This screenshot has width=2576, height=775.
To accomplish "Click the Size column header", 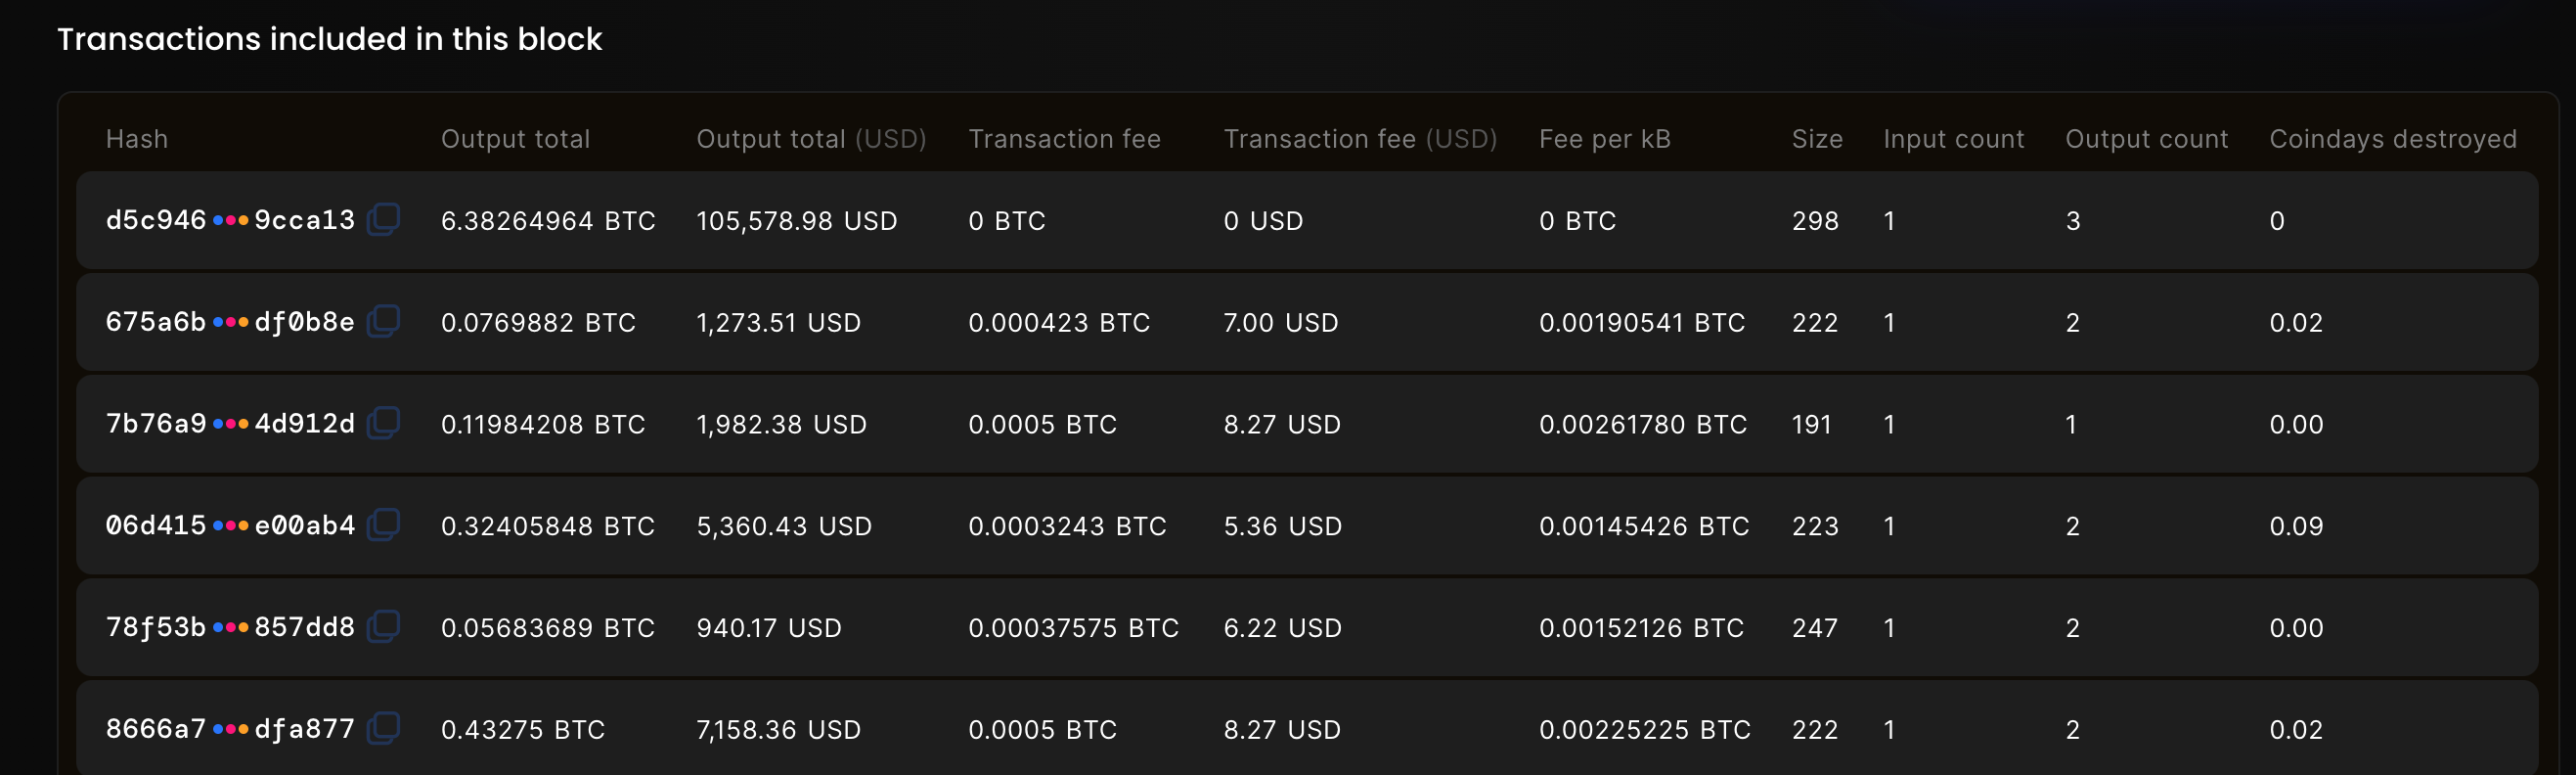I will tap(1816, 139).
